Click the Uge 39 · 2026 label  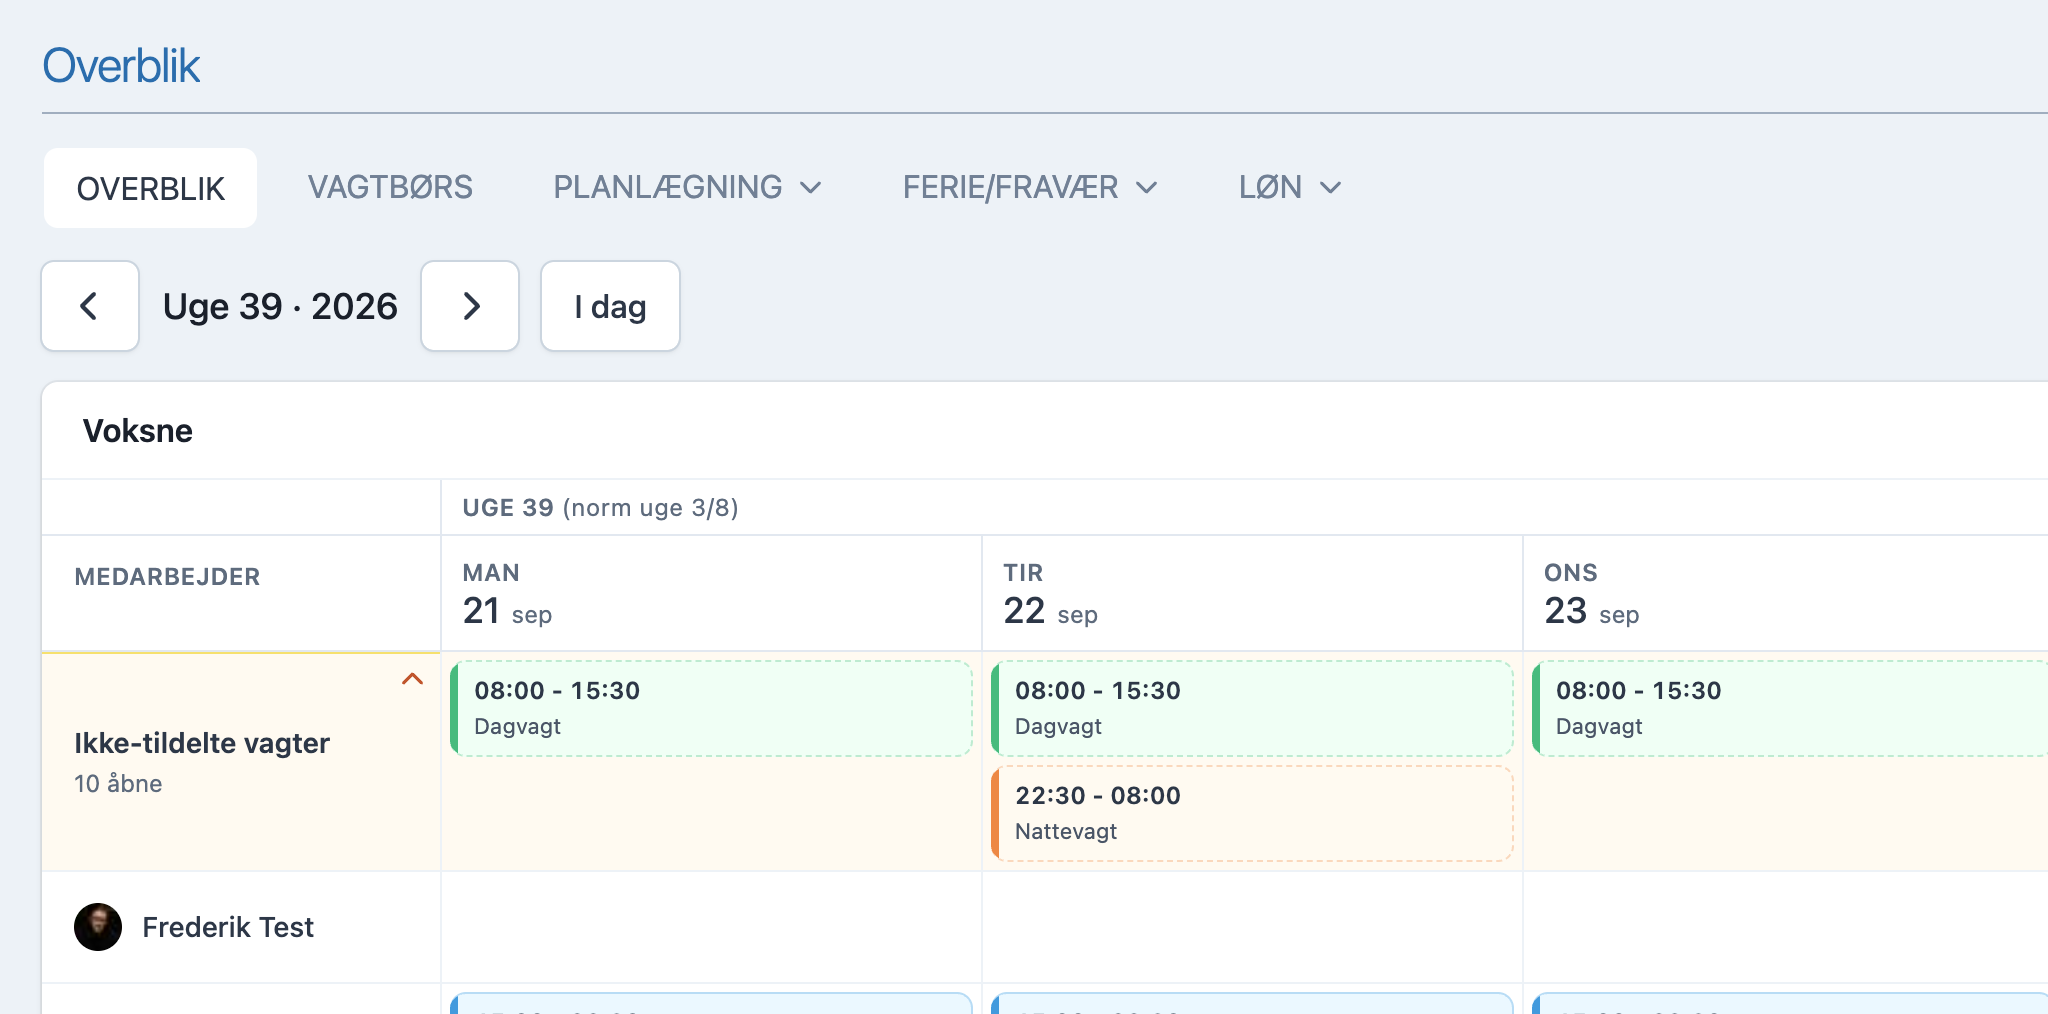tap(280, 306)
